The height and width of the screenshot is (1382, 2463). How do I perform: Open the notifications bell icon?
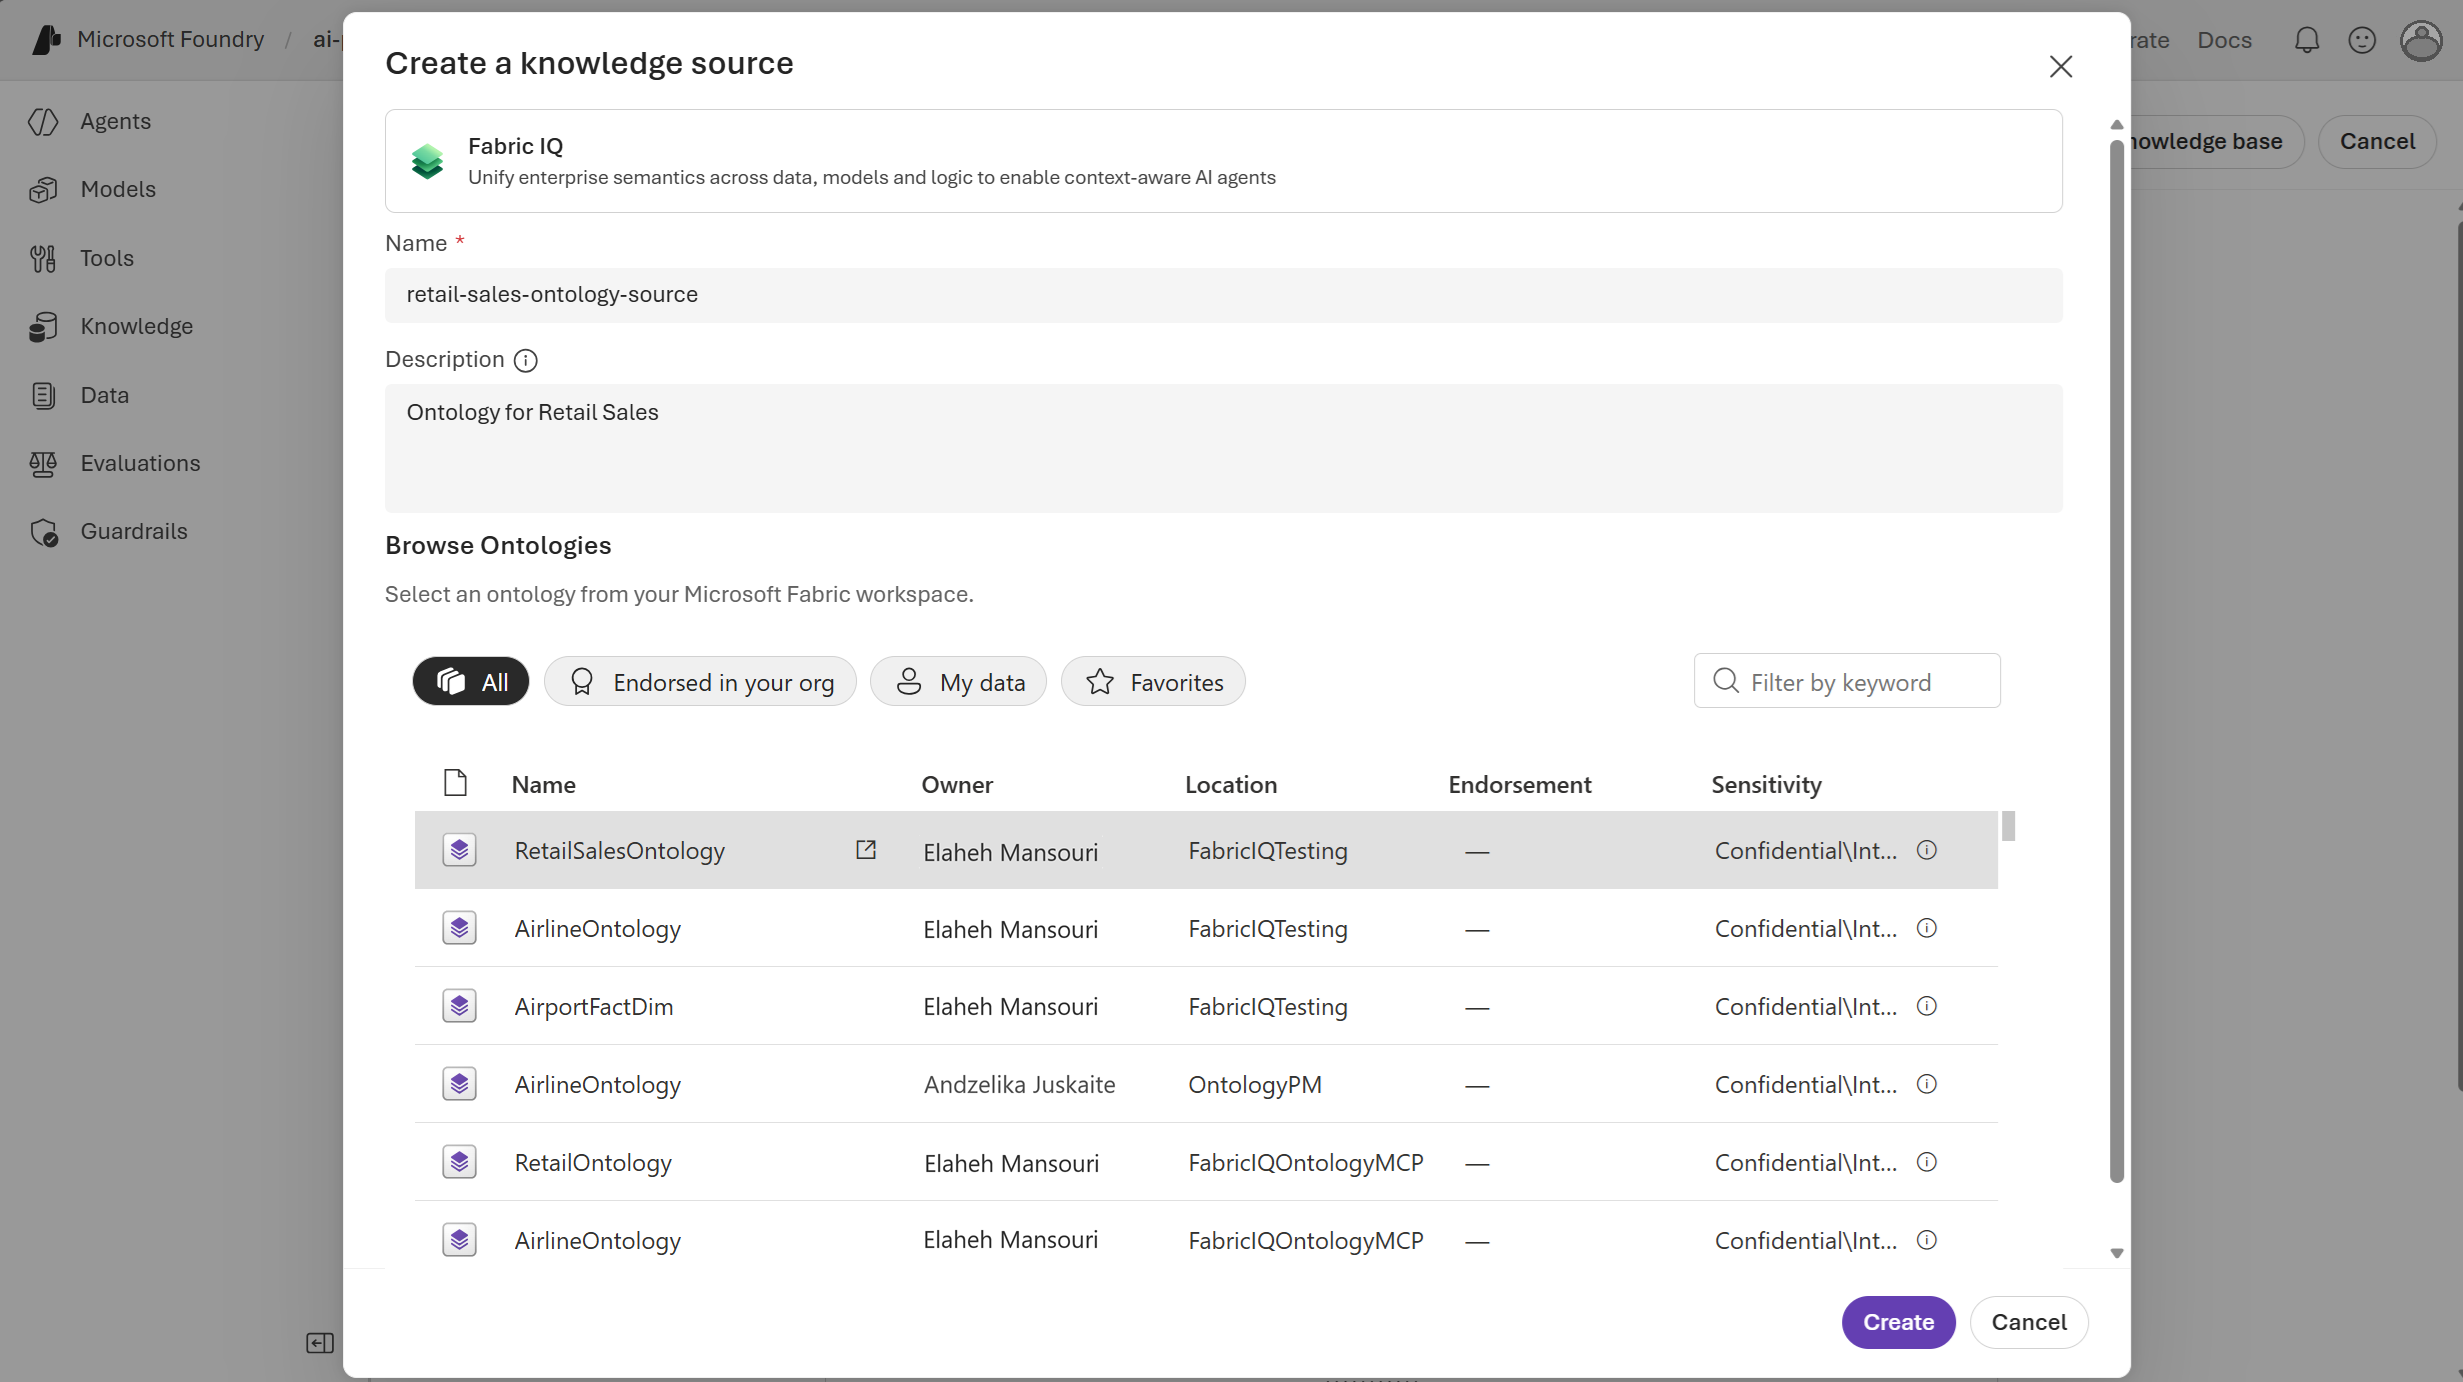point(2307,40)
